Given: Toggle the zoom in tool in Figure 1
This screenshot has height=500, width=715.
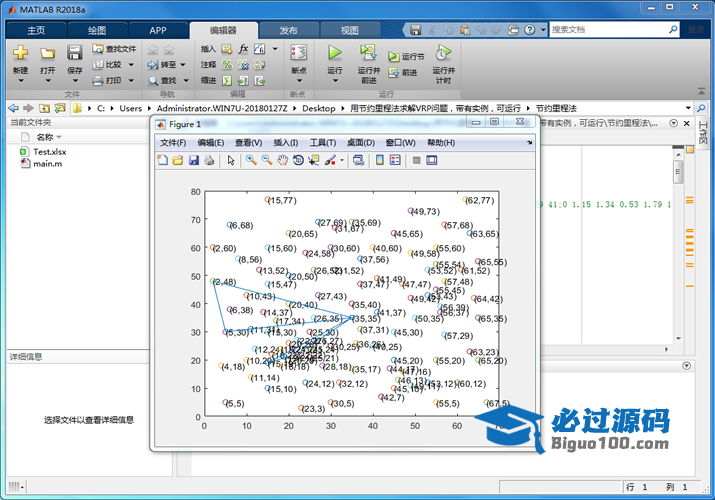Looking at the screenshot, I should 251,160.
